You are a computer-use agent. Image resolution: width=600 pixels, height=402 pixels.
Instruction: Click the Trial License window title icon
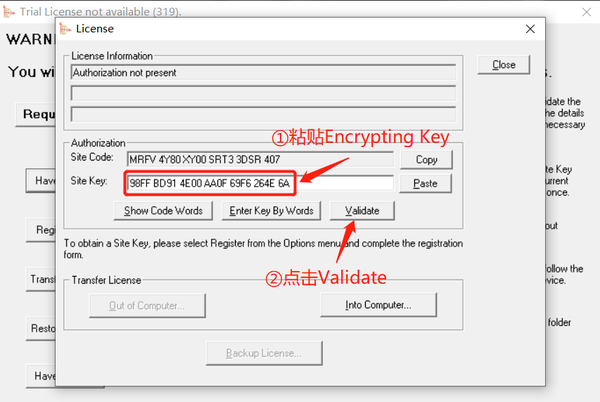tap(9, 12)
